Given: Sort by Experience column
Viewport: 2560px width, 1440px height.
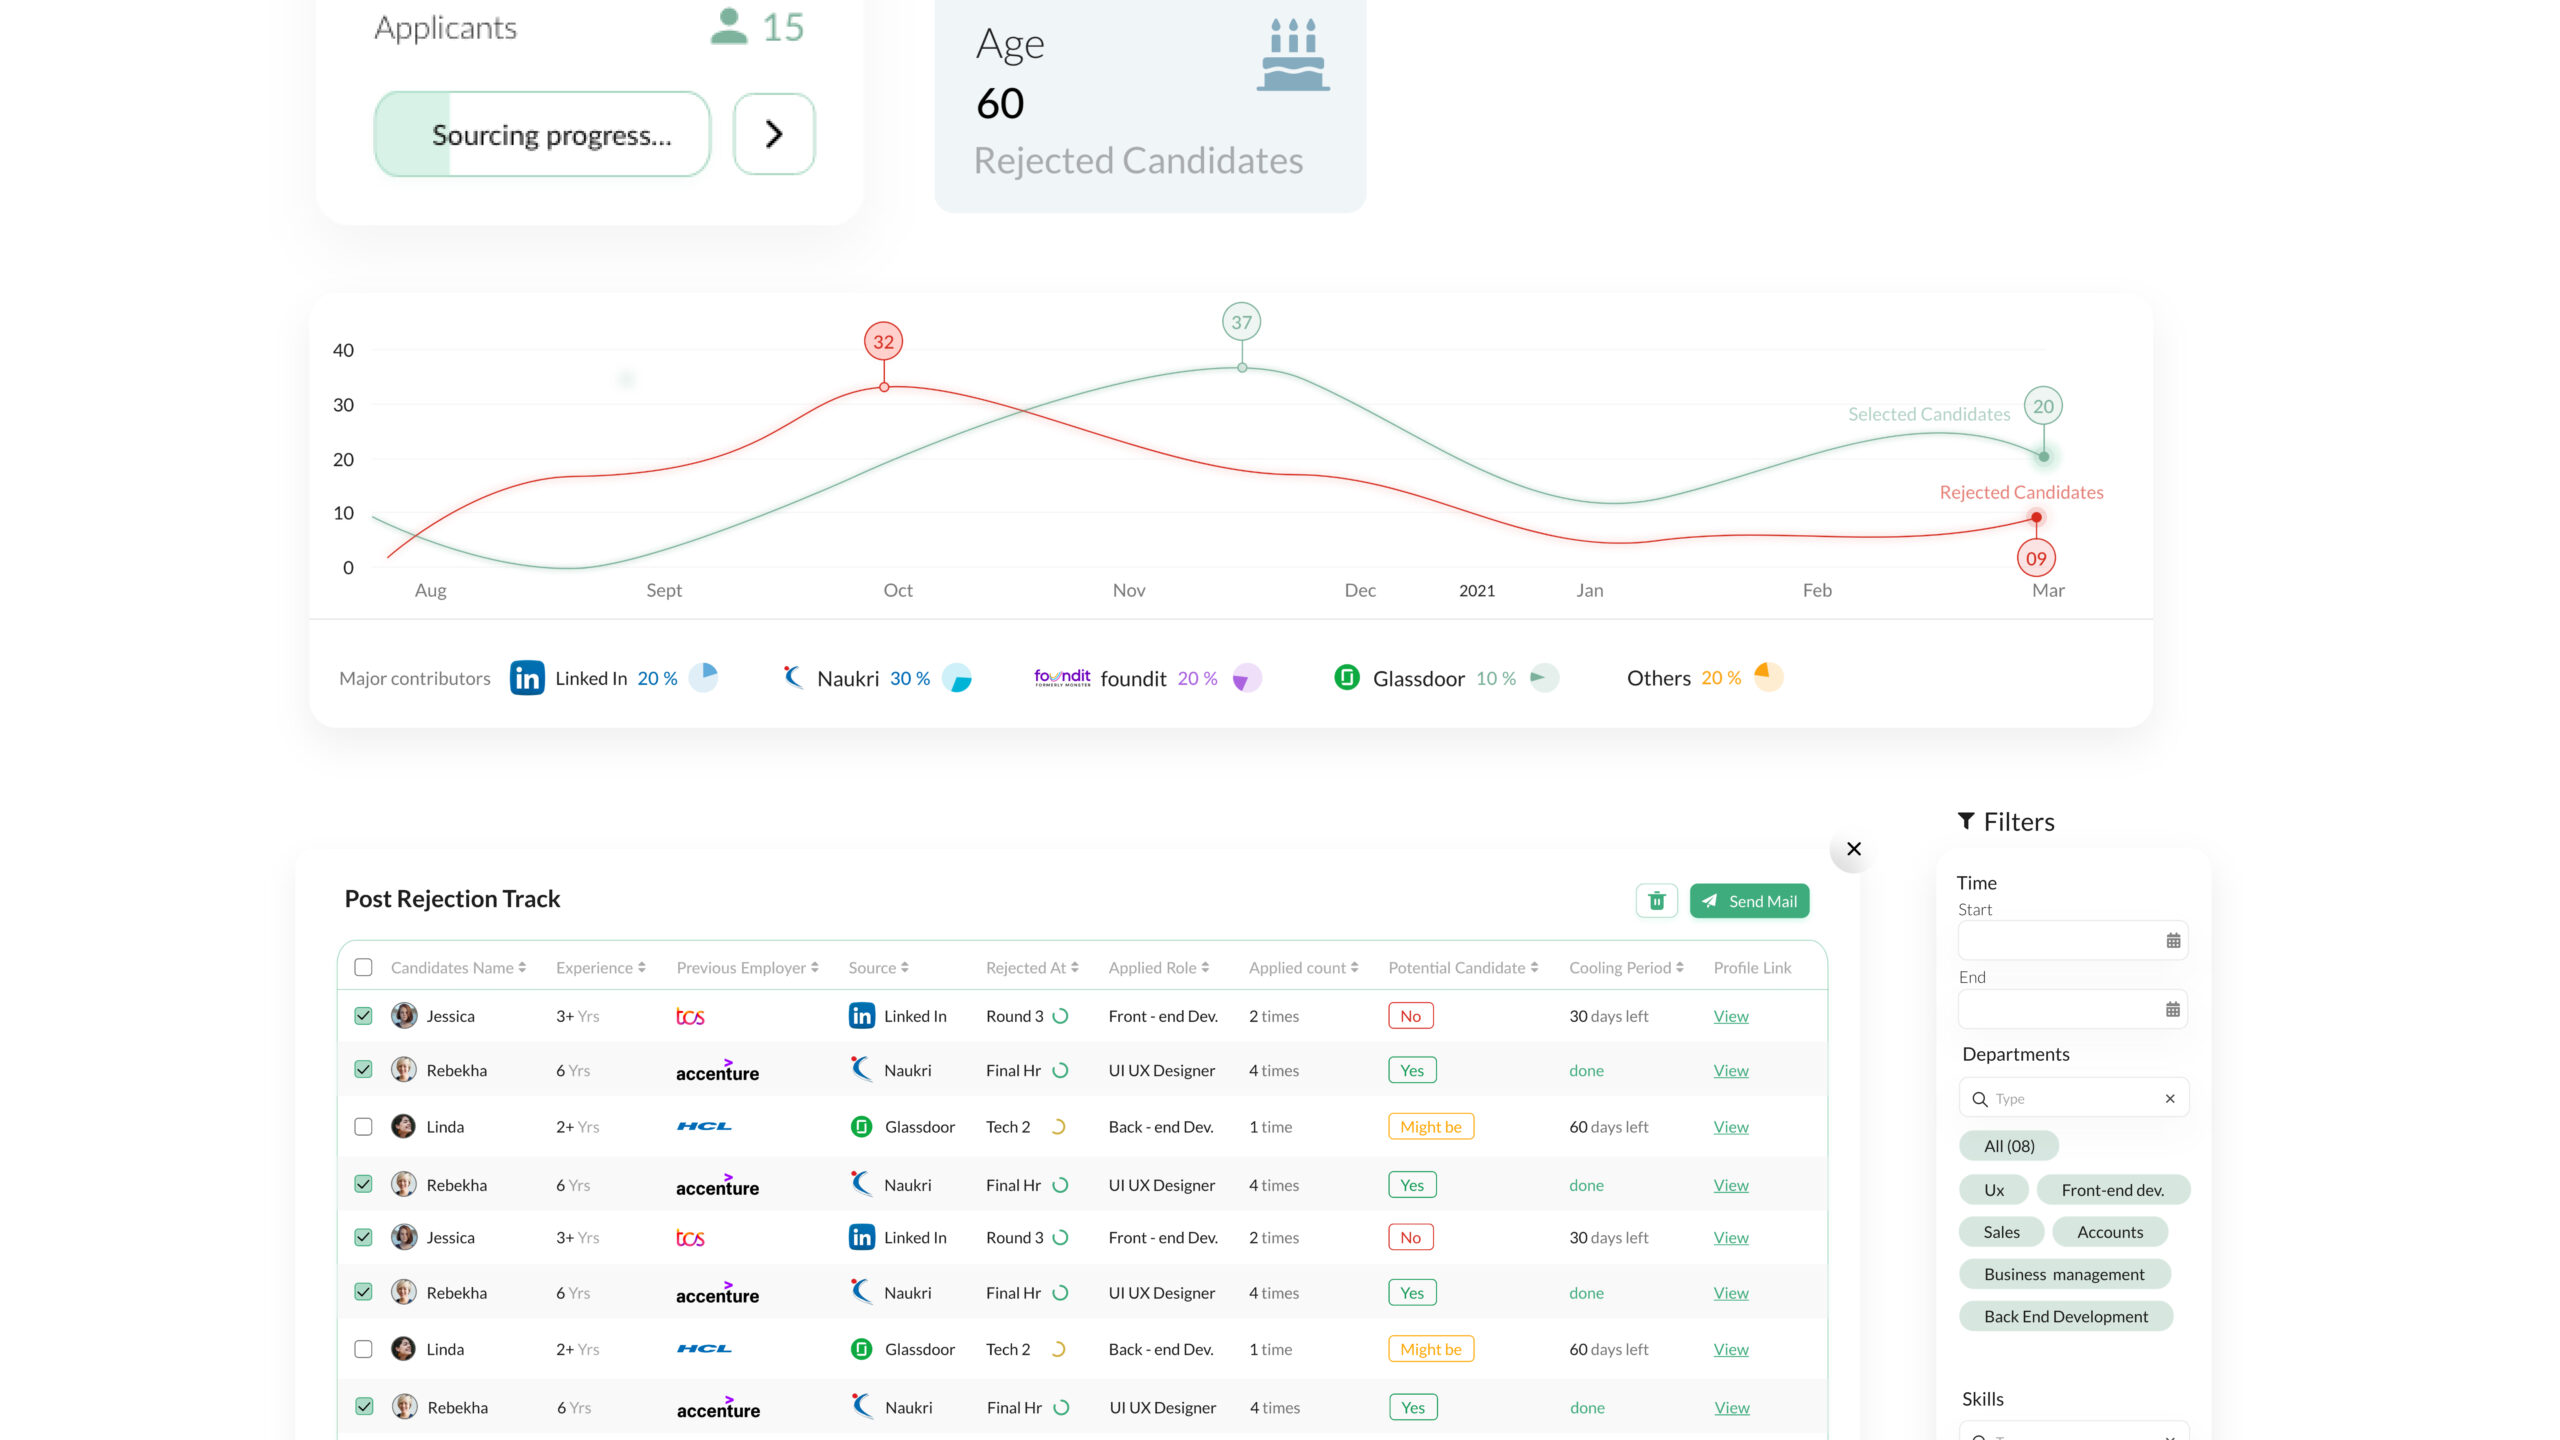Looking at the screenshot, I should 600,968.
